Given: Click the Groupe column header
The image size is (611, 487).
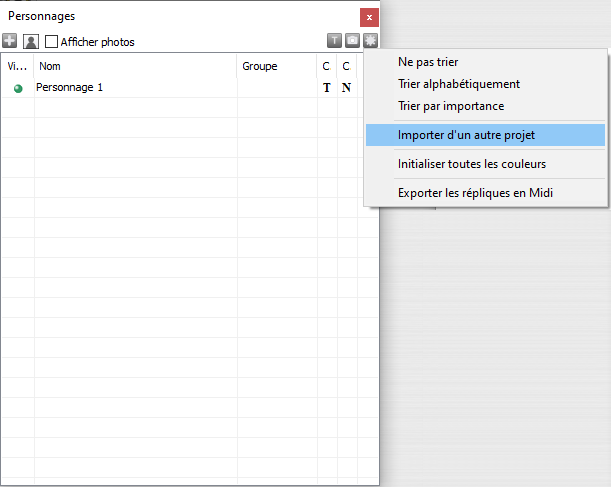Looking at the screenshot, I should coord(276,66).
